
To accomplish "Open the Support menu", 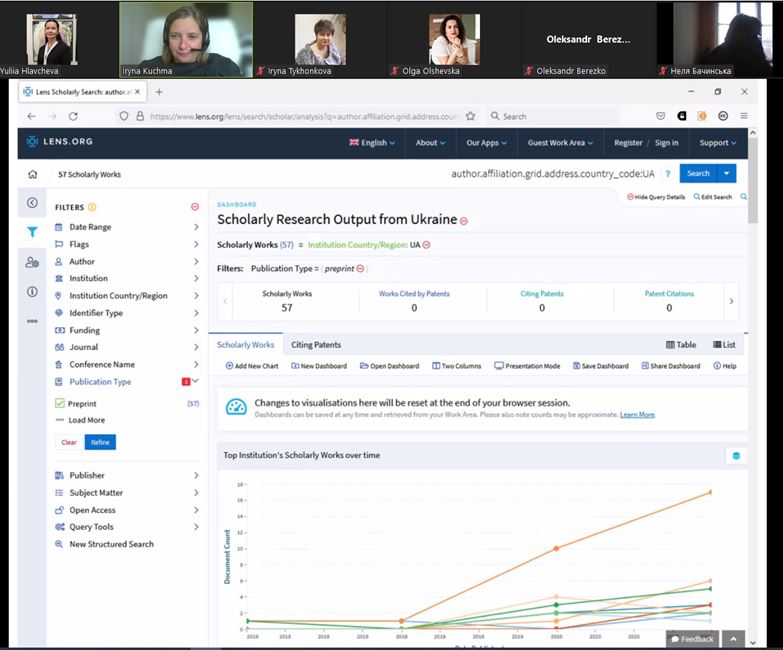I will pyautogui.click(x=718, y=143).
